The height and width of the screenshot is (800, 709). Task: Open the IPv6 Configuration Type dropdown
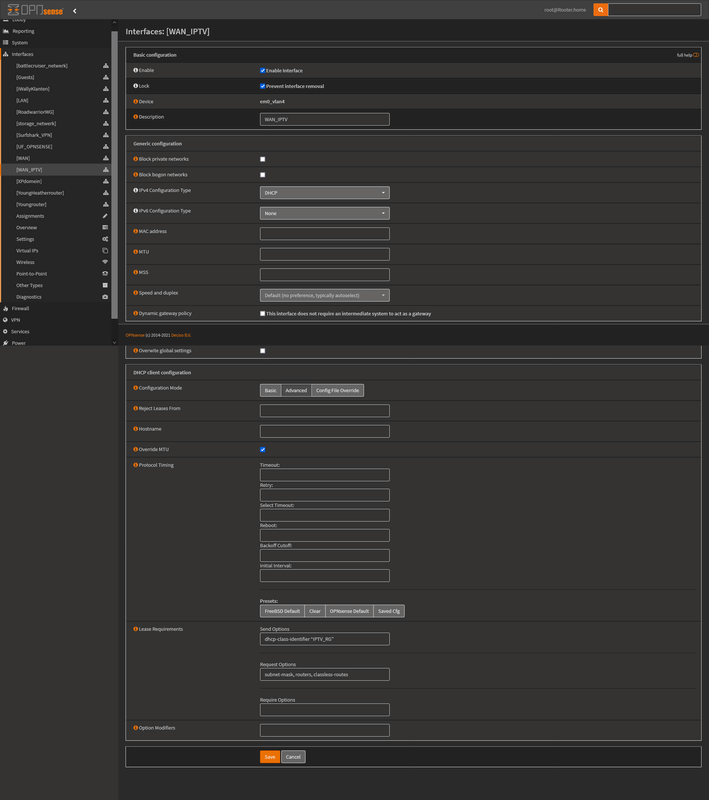tap(324, 213)
